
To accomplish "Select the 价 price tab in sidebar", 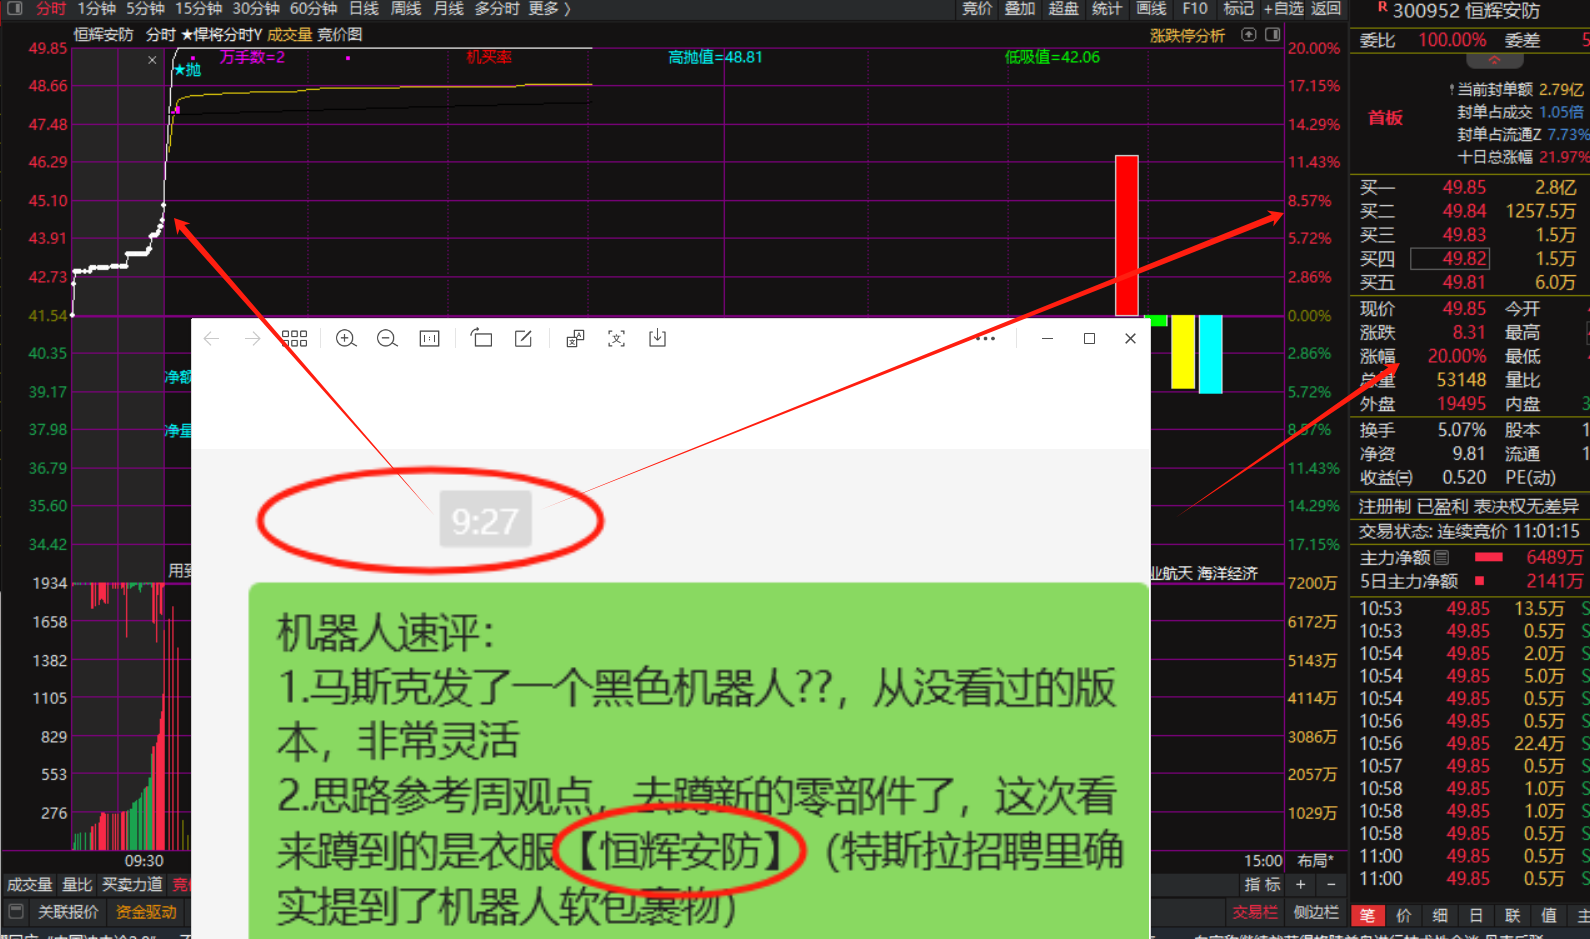I will pos(1404,915).
